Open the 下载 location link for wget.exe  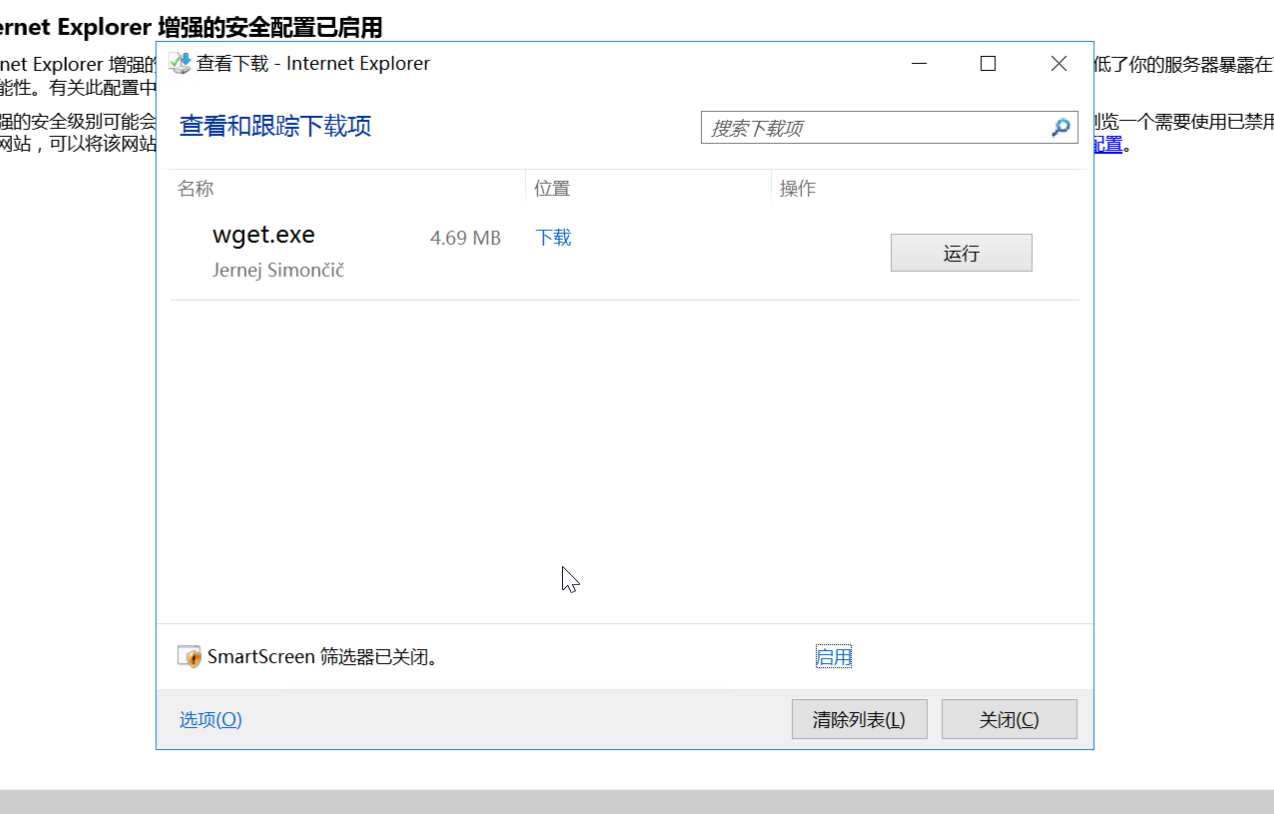pos(553,238)
